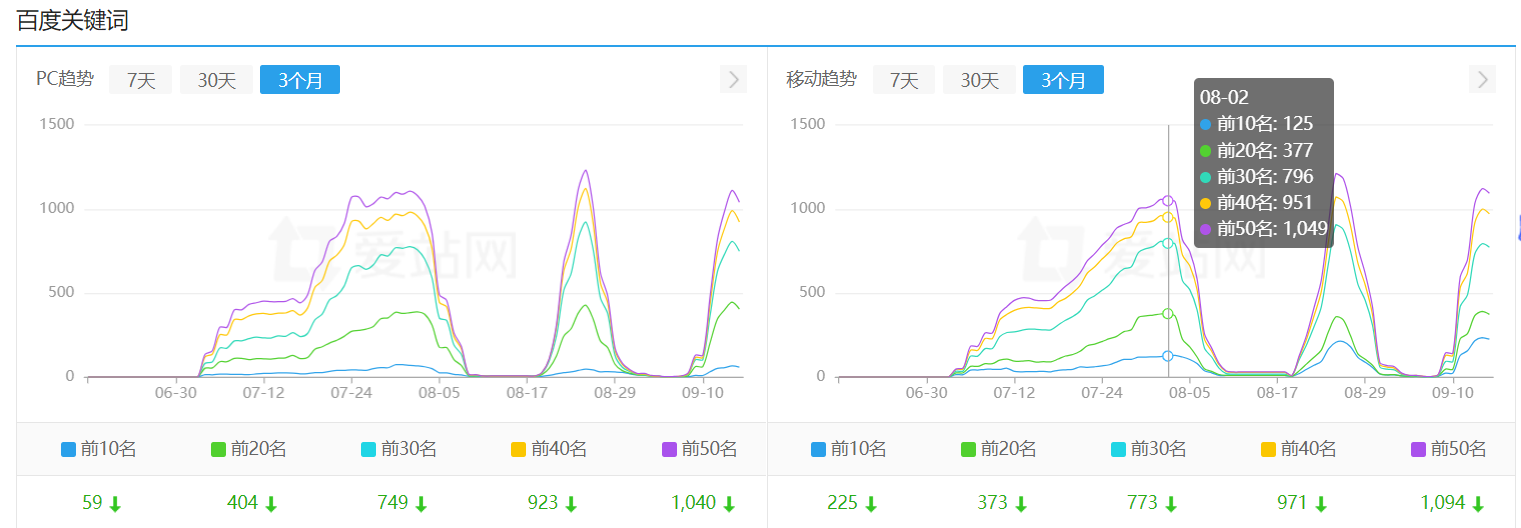
Task: Click mobile value 971 under 前40名
Action: (1292, 502)
